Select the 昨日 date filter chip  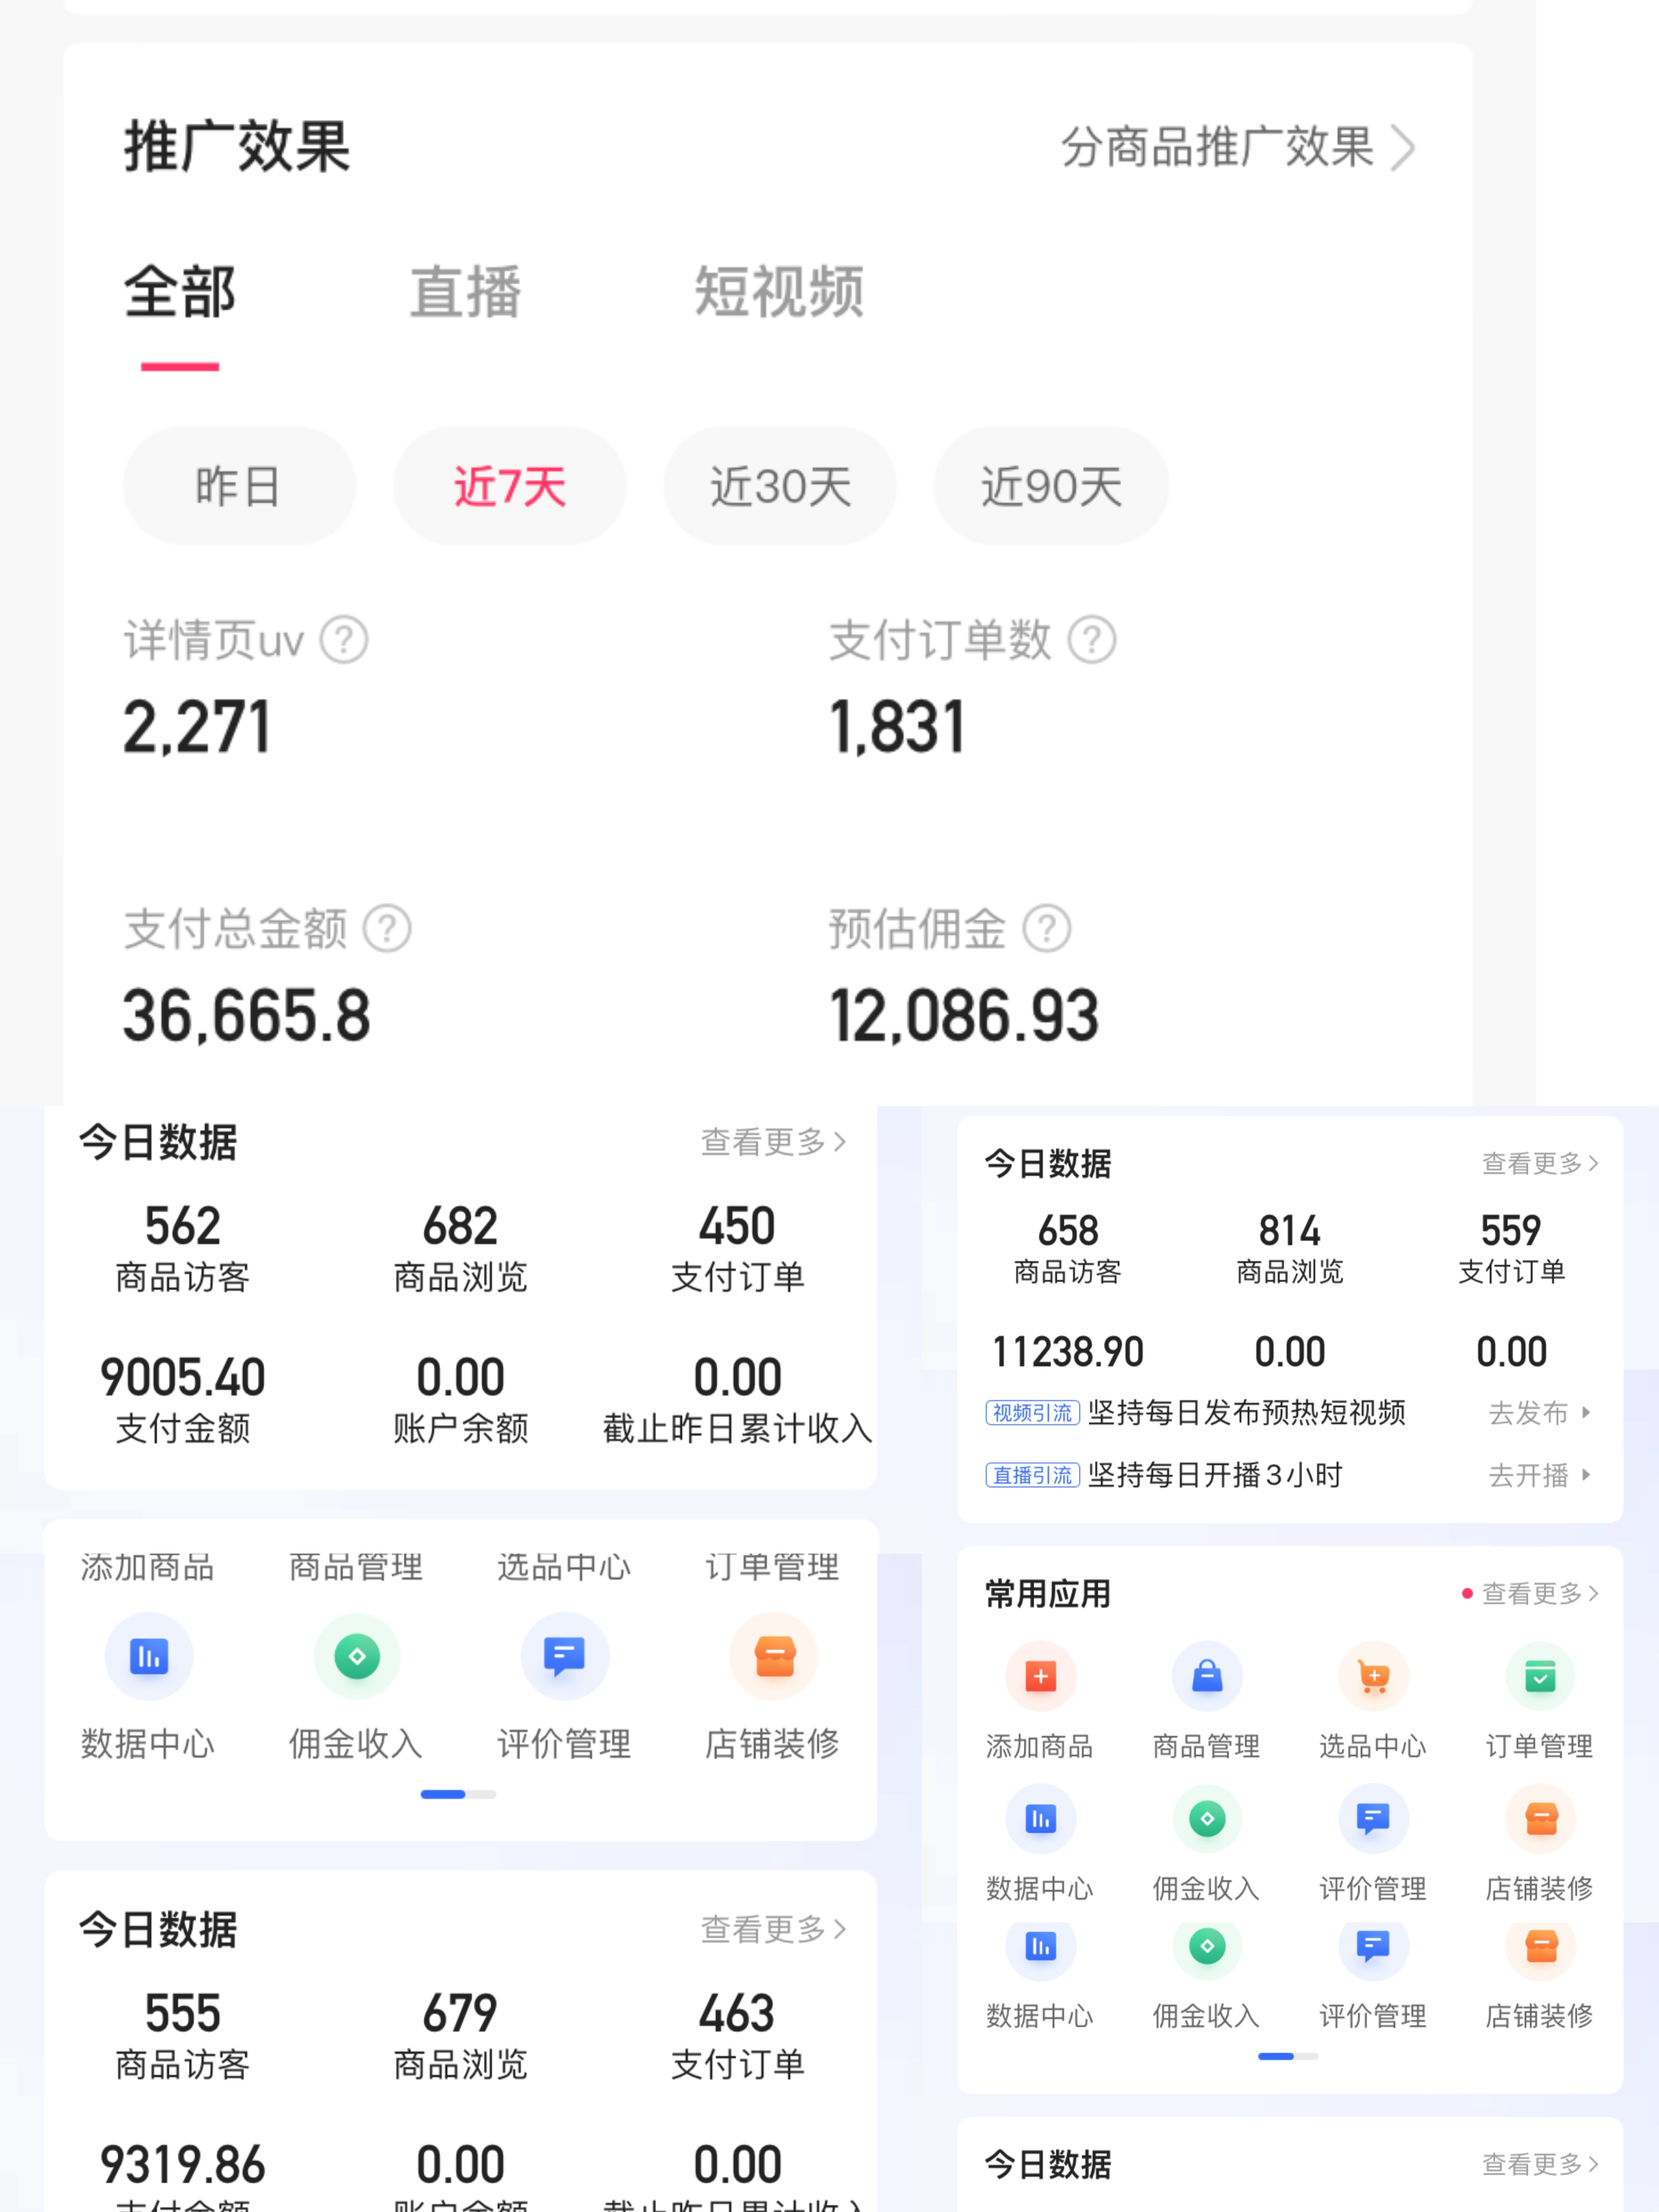(x=239, y=486)
